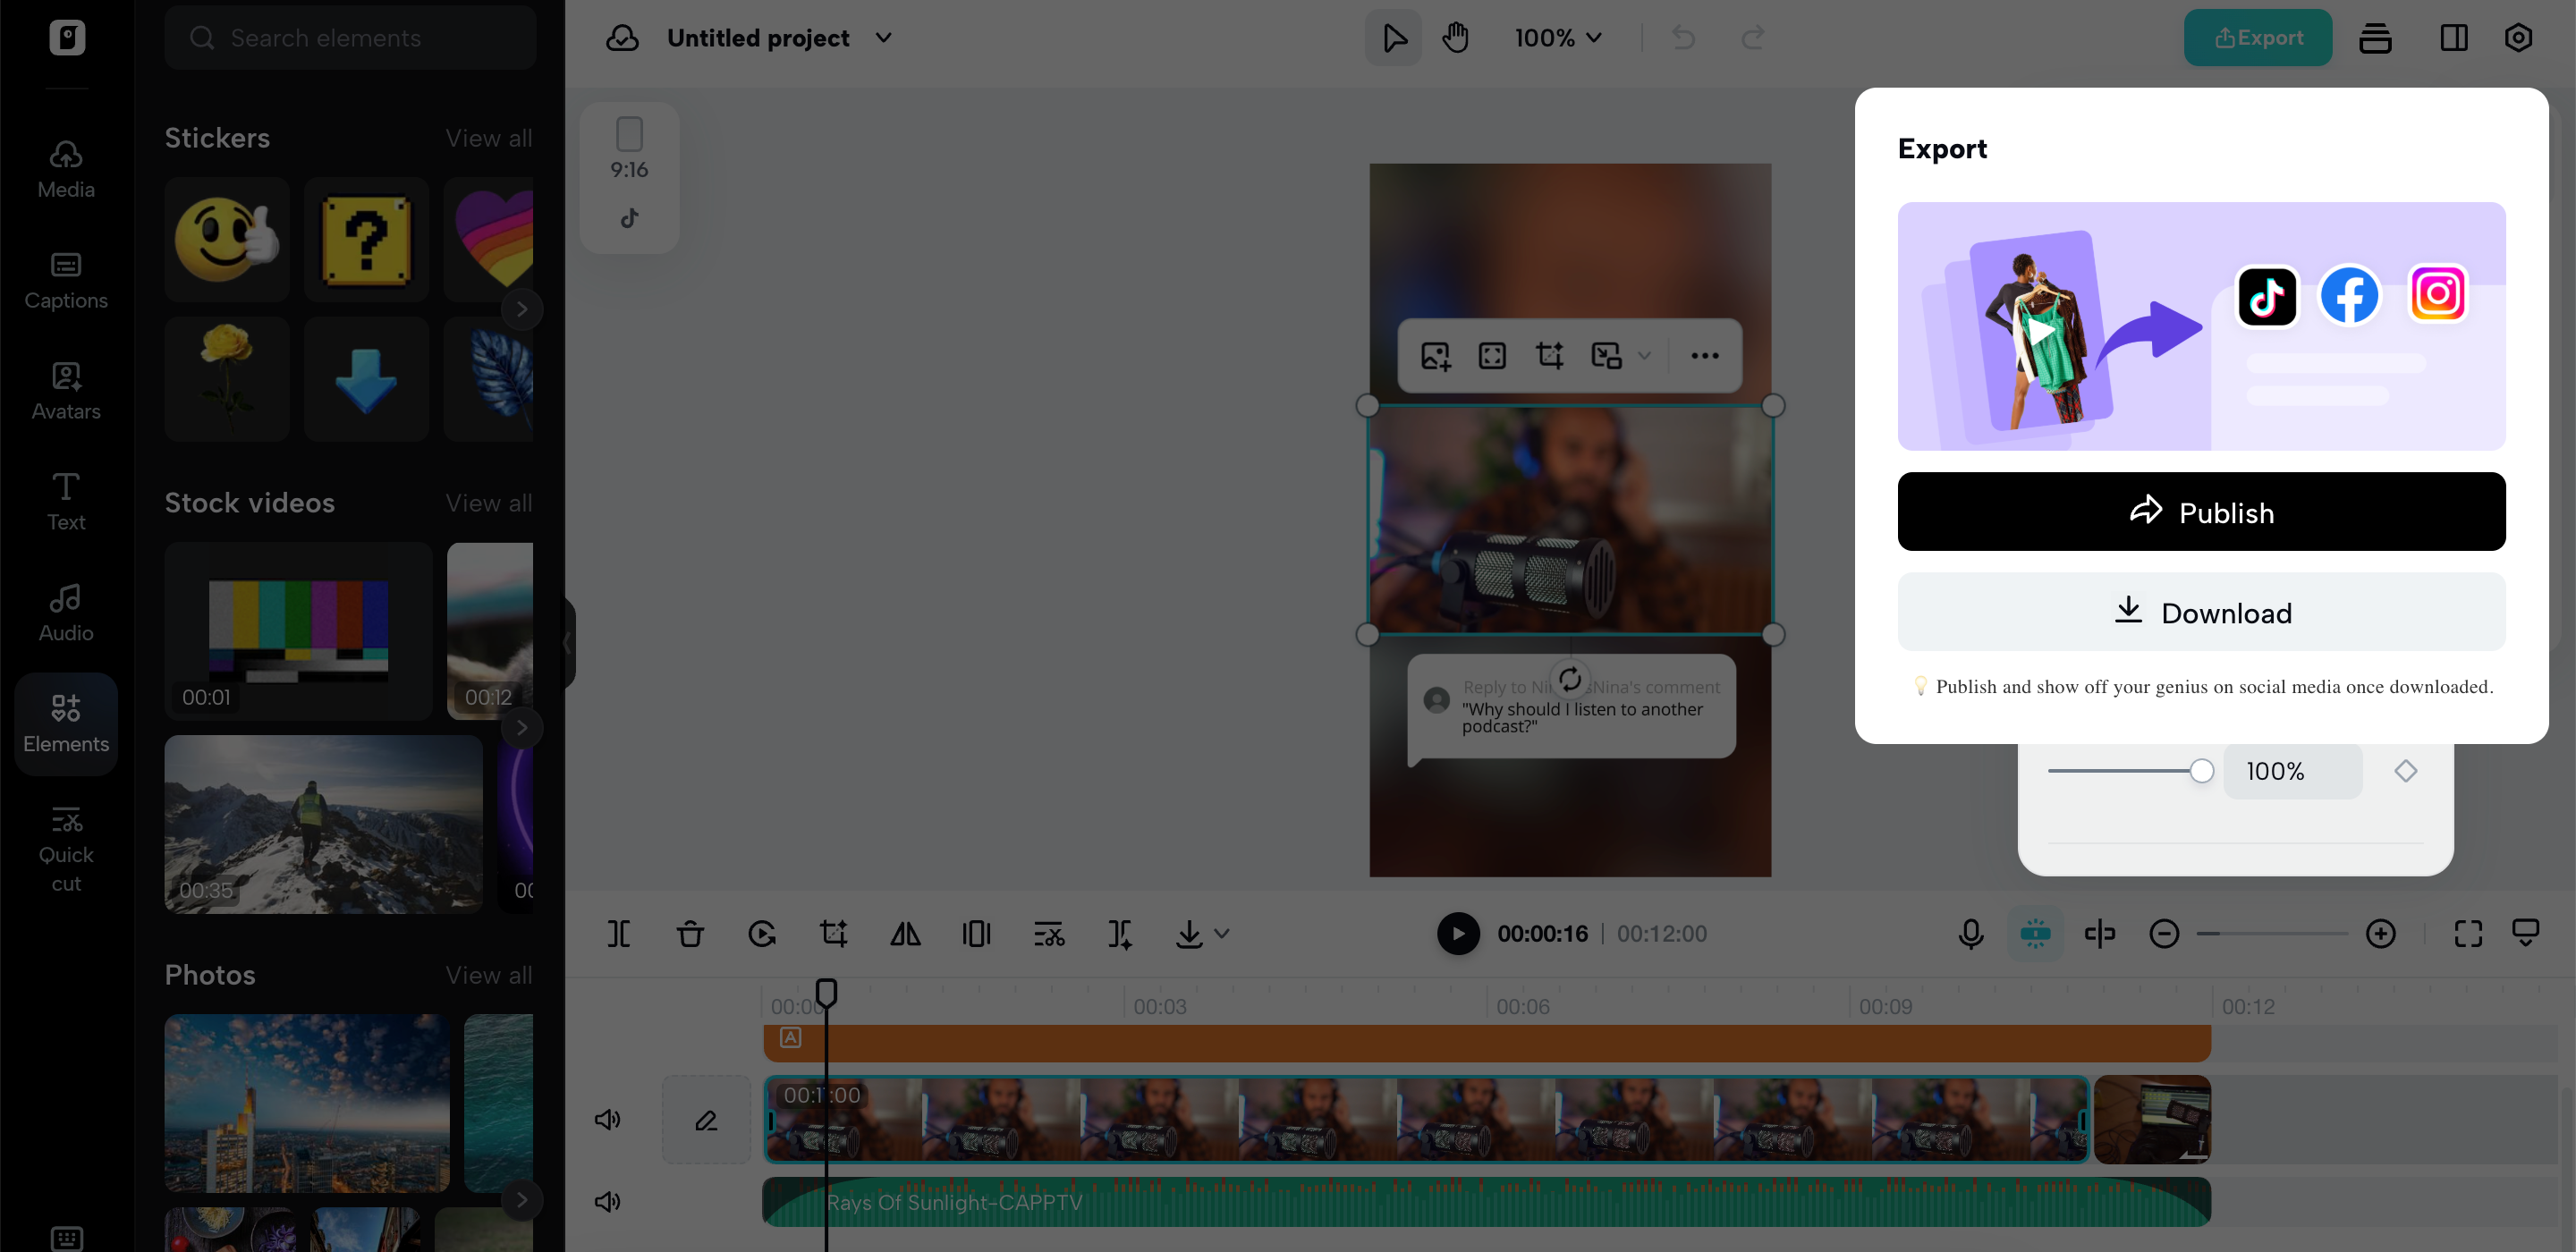The width and height of the screenshot is (2576, 1252).
Task: Open the Text panel
Action: pyautogui.click(x=66, y=501)
